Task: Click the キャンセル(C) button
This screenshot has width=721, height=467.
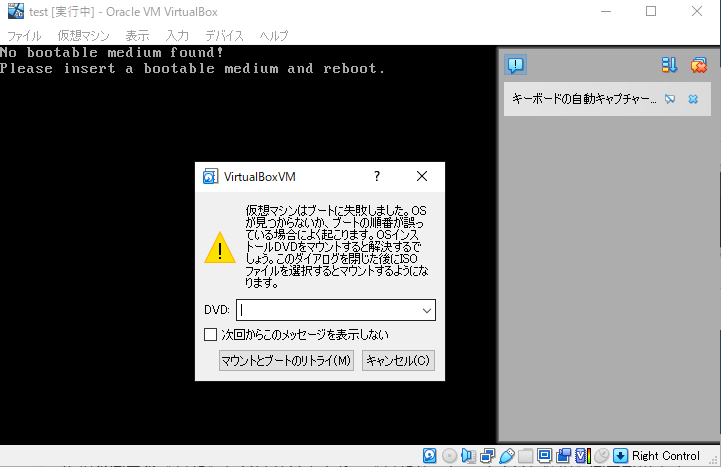Action: [x=398, y=360]
